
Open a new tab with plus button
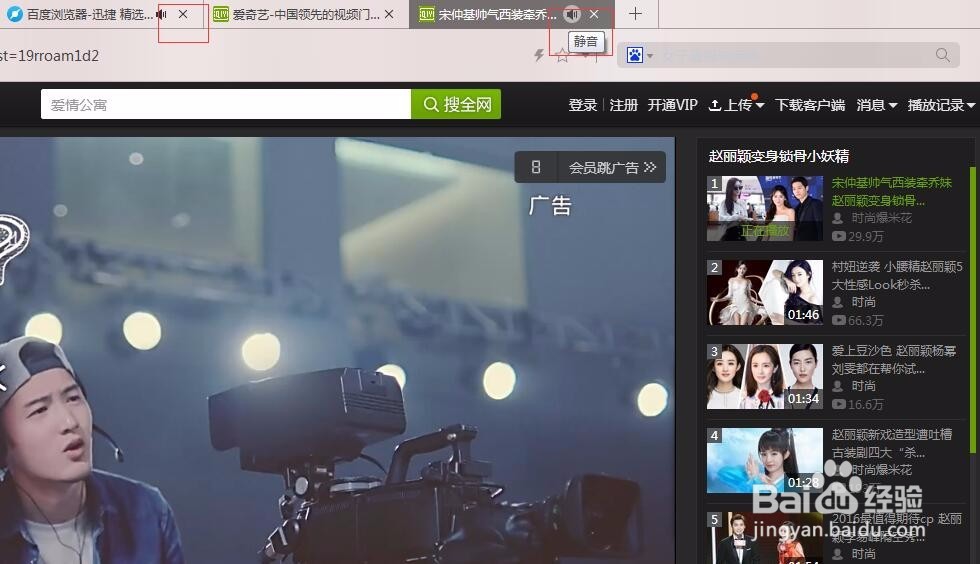[x=635, y=14]
